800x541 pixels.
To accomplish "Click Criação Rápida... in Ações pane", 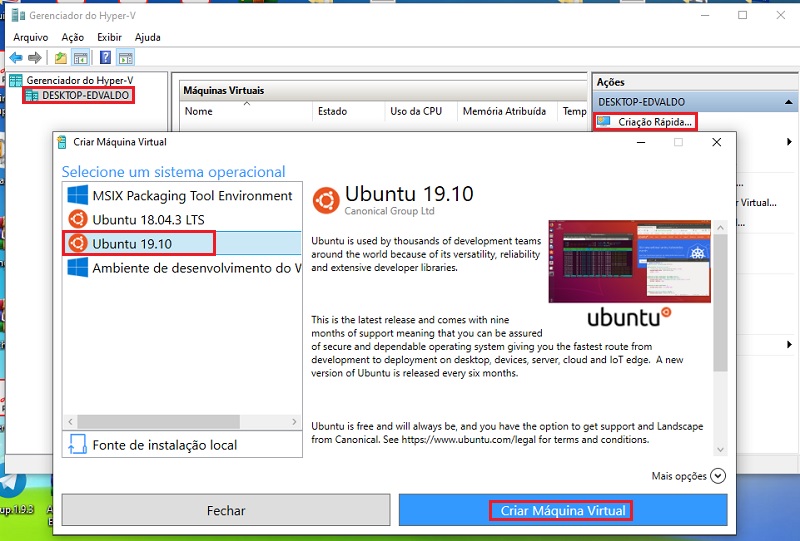I will coord(655,122).
